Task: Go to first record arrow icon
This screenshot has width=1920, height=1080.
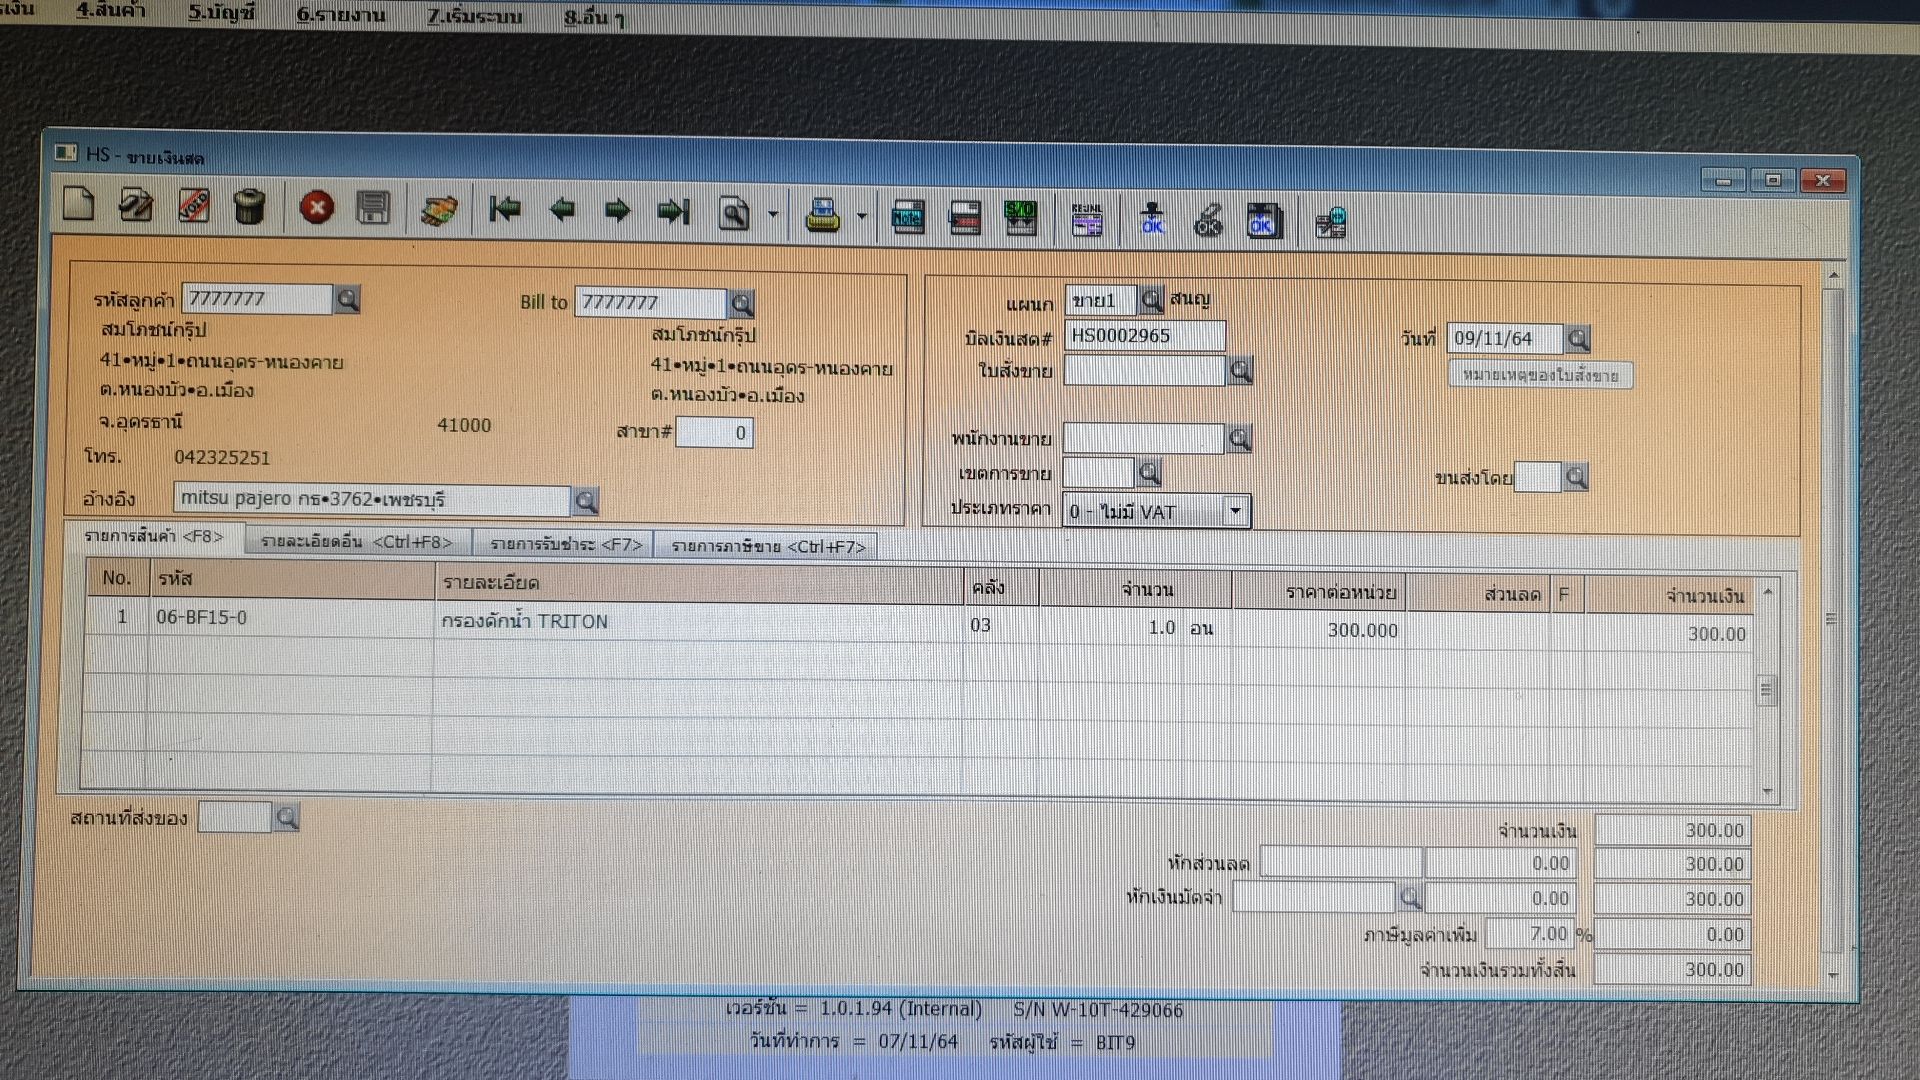Action: tap(505, 210)
